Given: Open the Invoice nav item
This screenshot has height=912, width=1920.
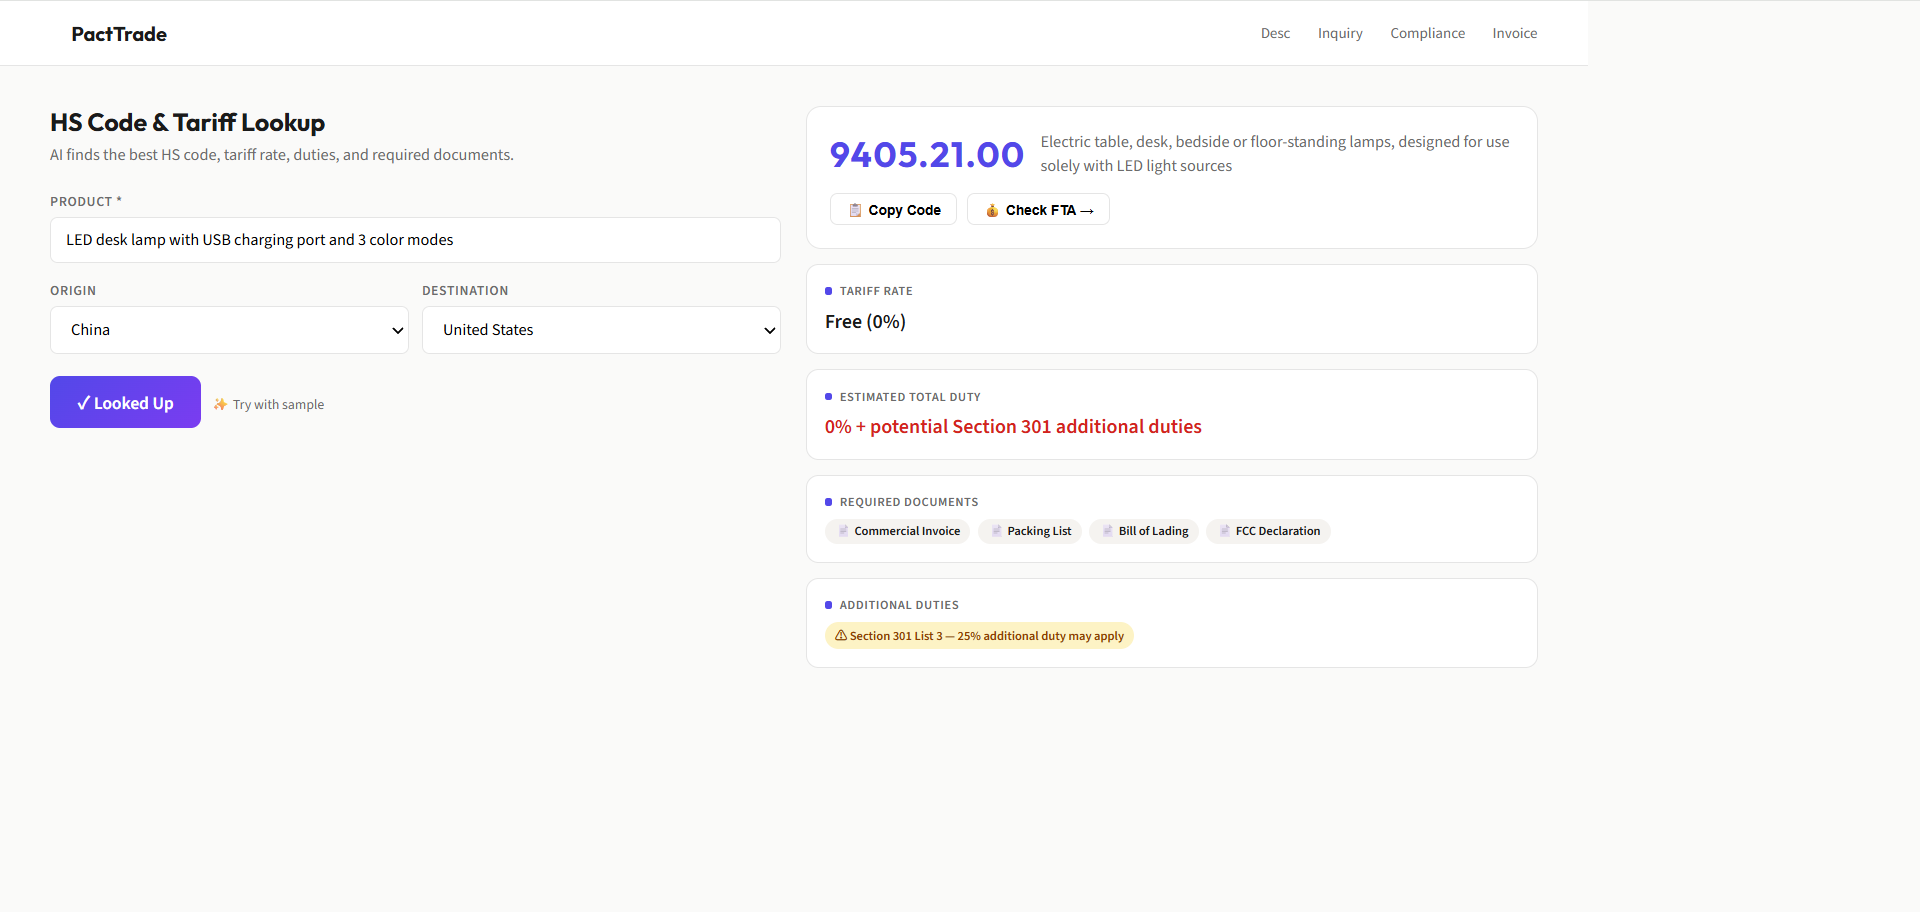Looking at the screenshot, I should point(1514,33).
